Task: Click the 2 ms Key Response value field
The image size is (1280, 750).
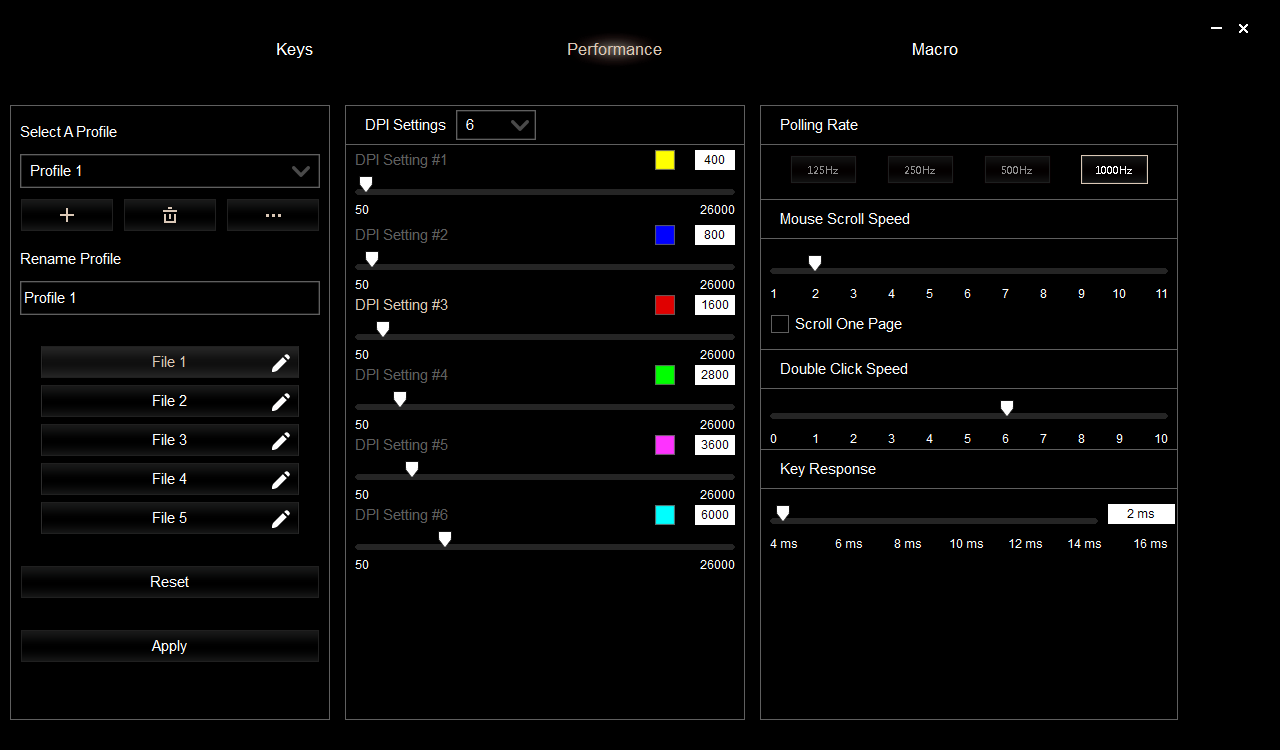Action: 1141,514
